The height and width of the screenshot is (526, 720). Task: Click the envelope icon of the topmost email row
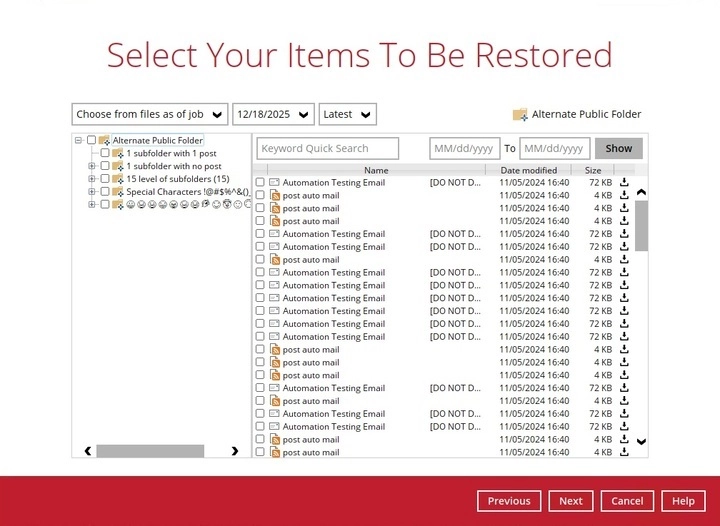click(275, 182)
